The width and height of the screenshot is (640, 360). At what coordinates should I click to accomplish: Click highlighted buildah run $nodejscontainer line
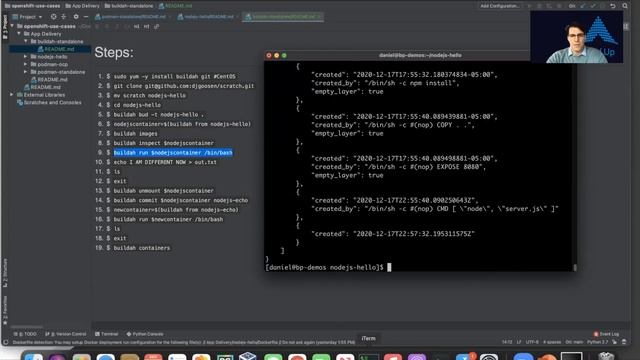tap(173, 153)
